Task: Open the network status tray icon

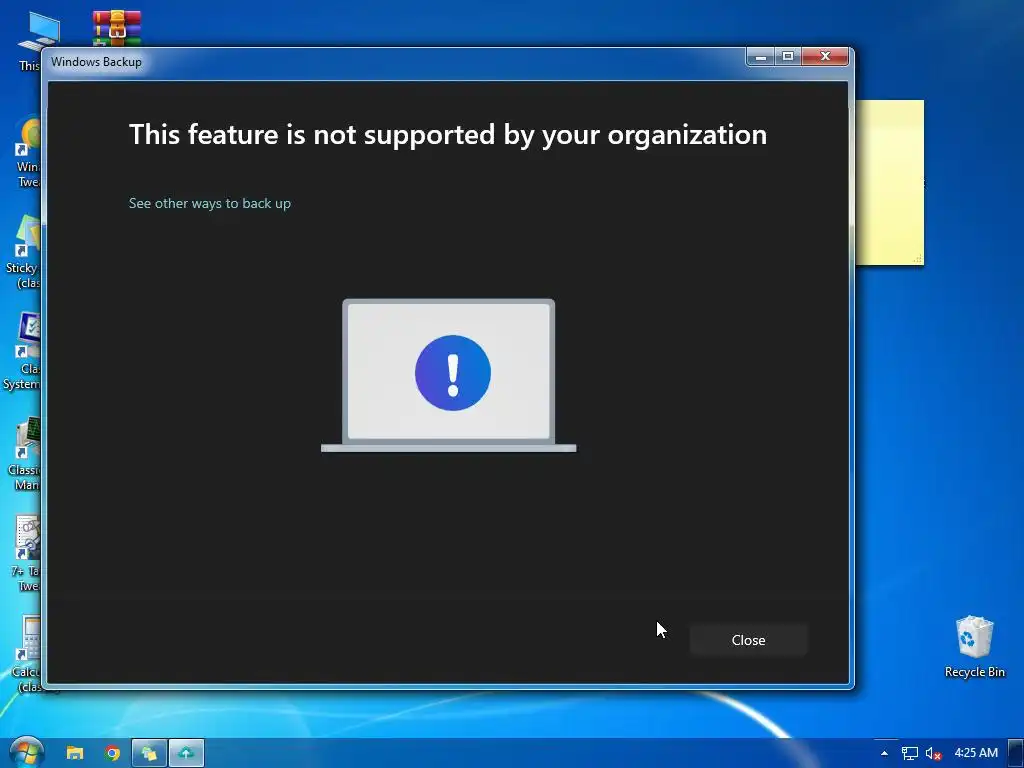Action: [909, 753]
